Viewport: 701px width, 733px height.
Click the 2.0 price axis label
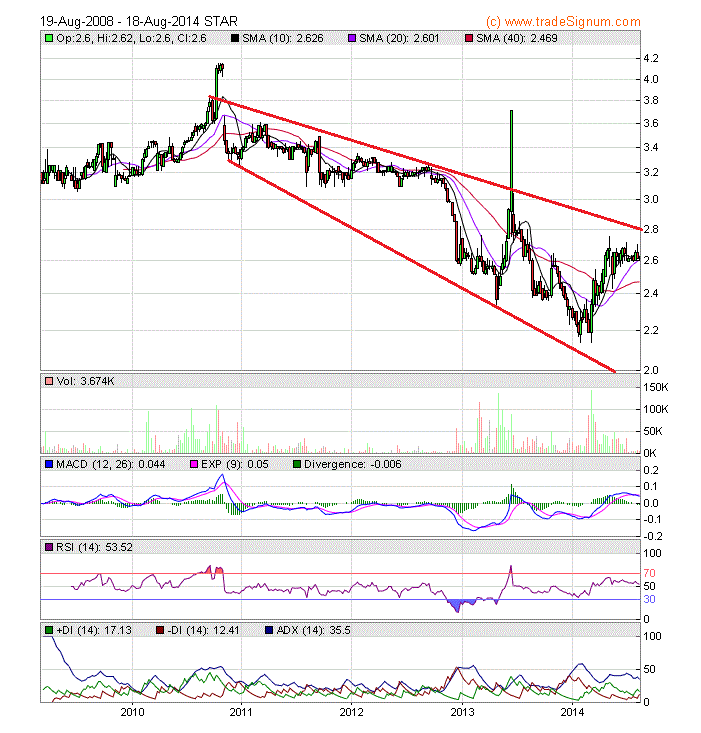(x=651, y=370)
